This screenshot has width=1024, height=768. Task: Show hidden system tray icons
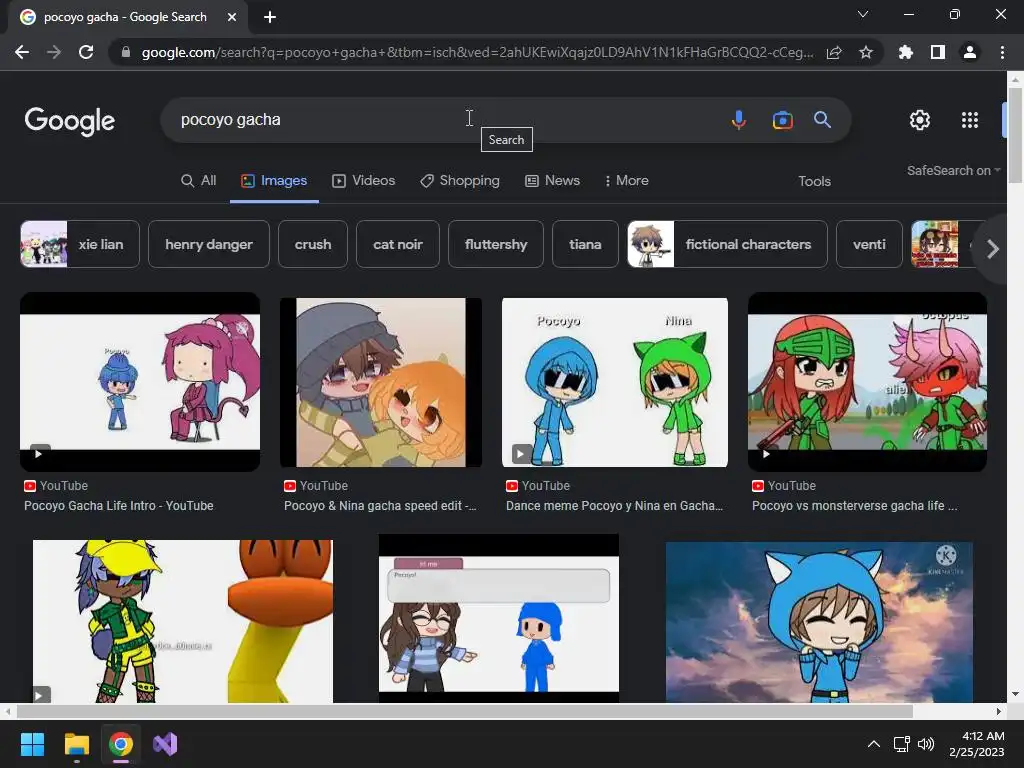873,744
